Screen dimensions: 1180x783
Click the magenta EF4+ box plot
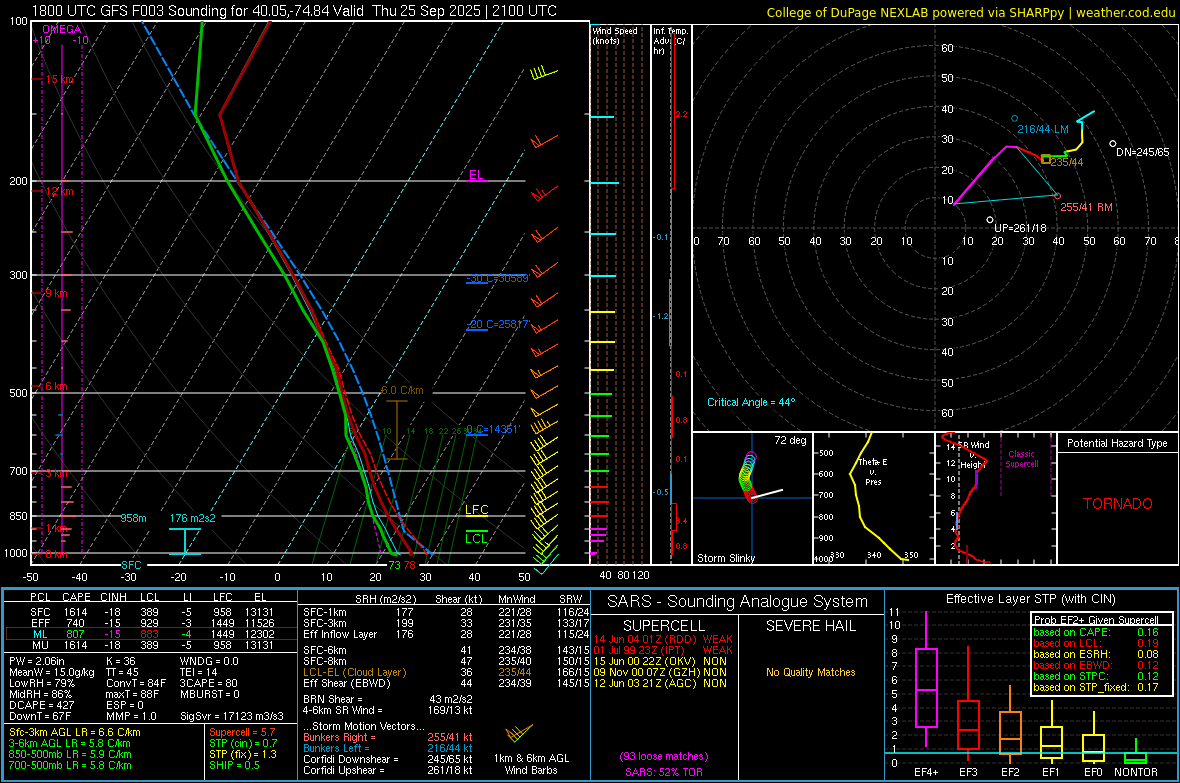(x=926, y=687)
